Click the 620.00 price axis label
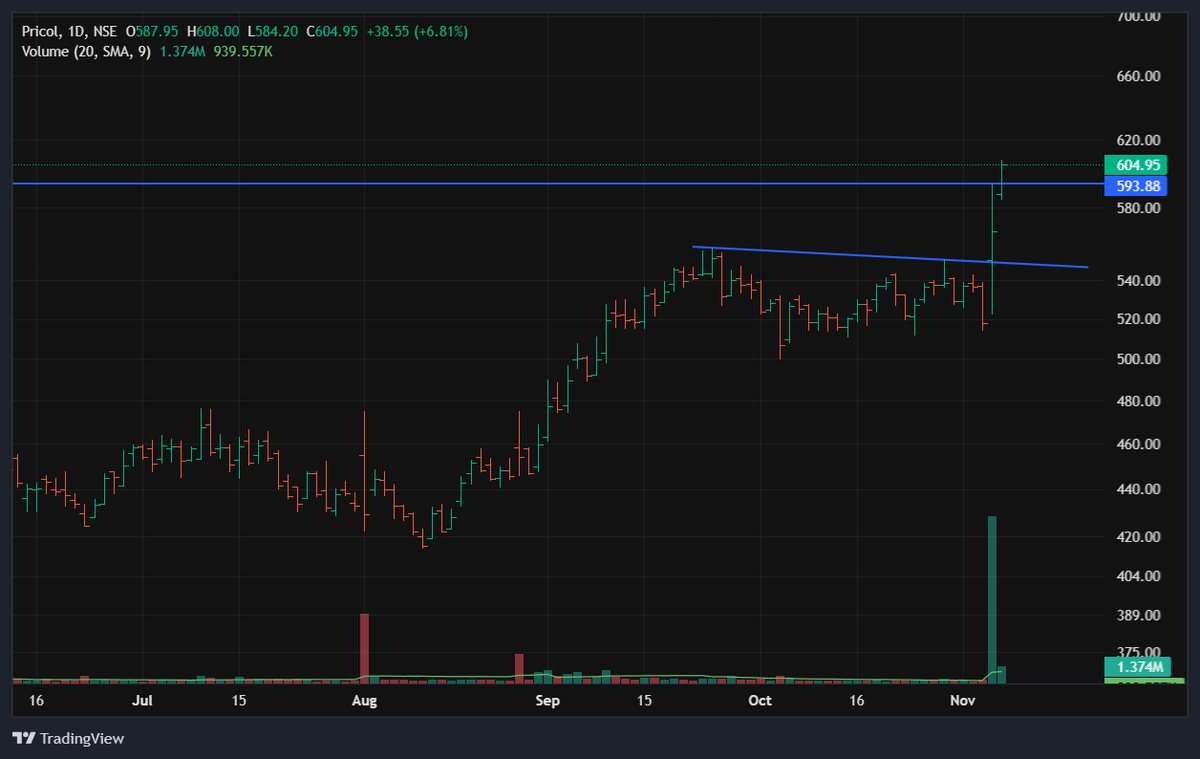The width and height of the screenshot is (1200, 759). tap(1138, 140)
